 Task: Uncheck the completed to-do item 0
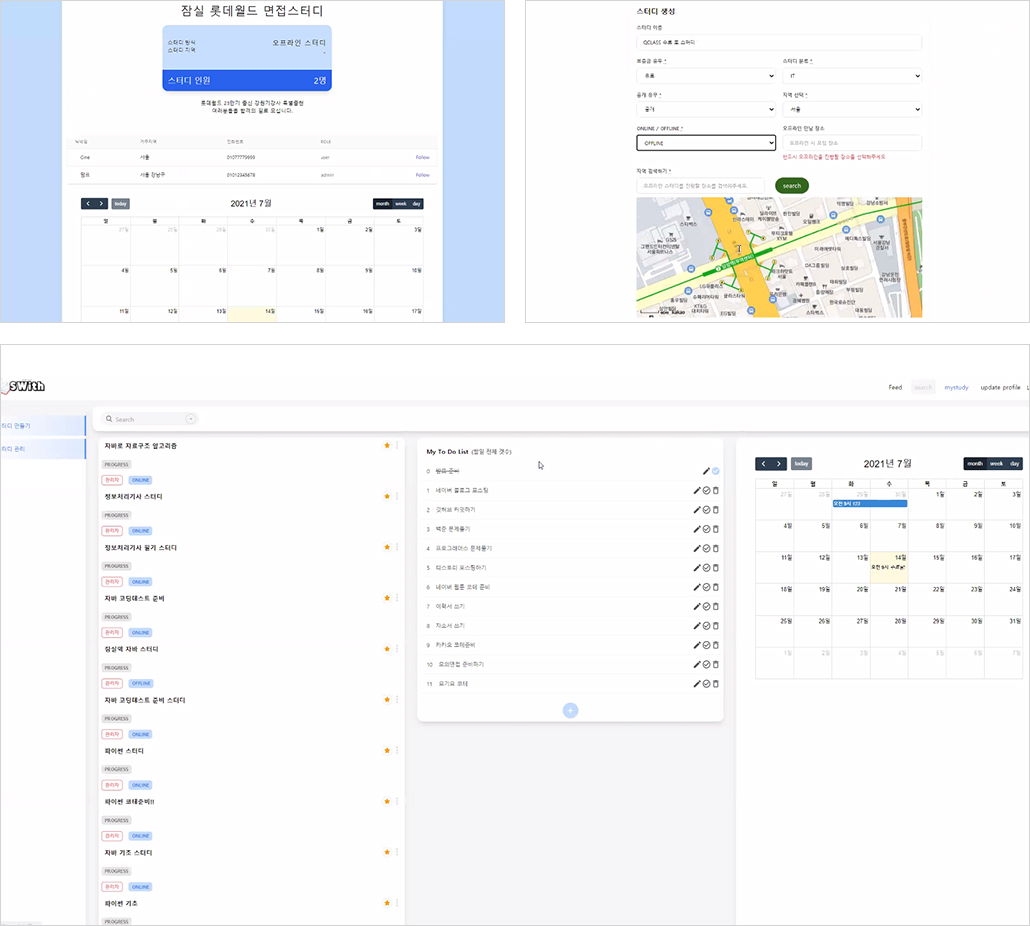[x=716, y=471]
